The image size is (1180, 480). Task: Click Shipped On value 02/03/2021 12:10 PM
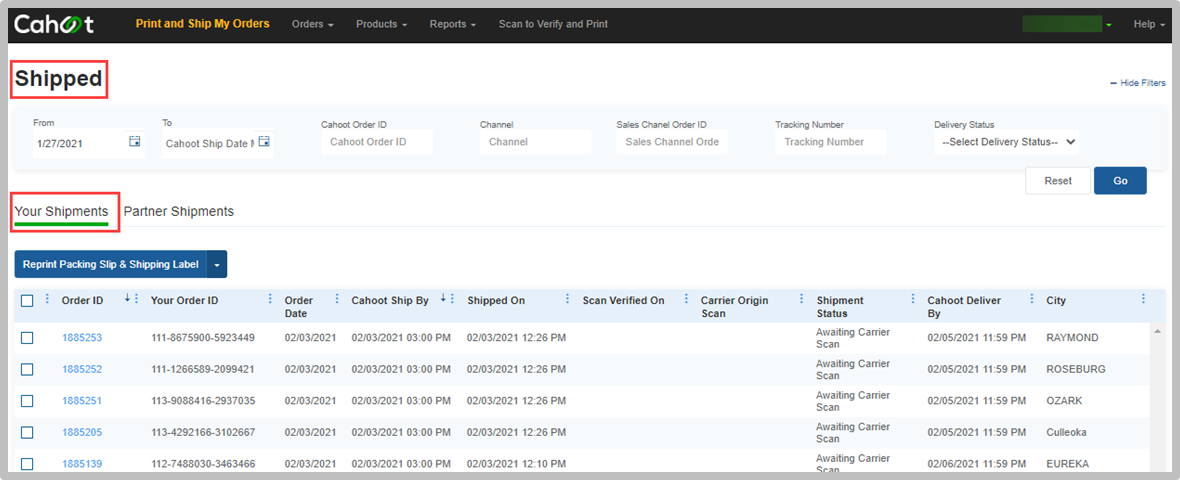click(516, 464)
